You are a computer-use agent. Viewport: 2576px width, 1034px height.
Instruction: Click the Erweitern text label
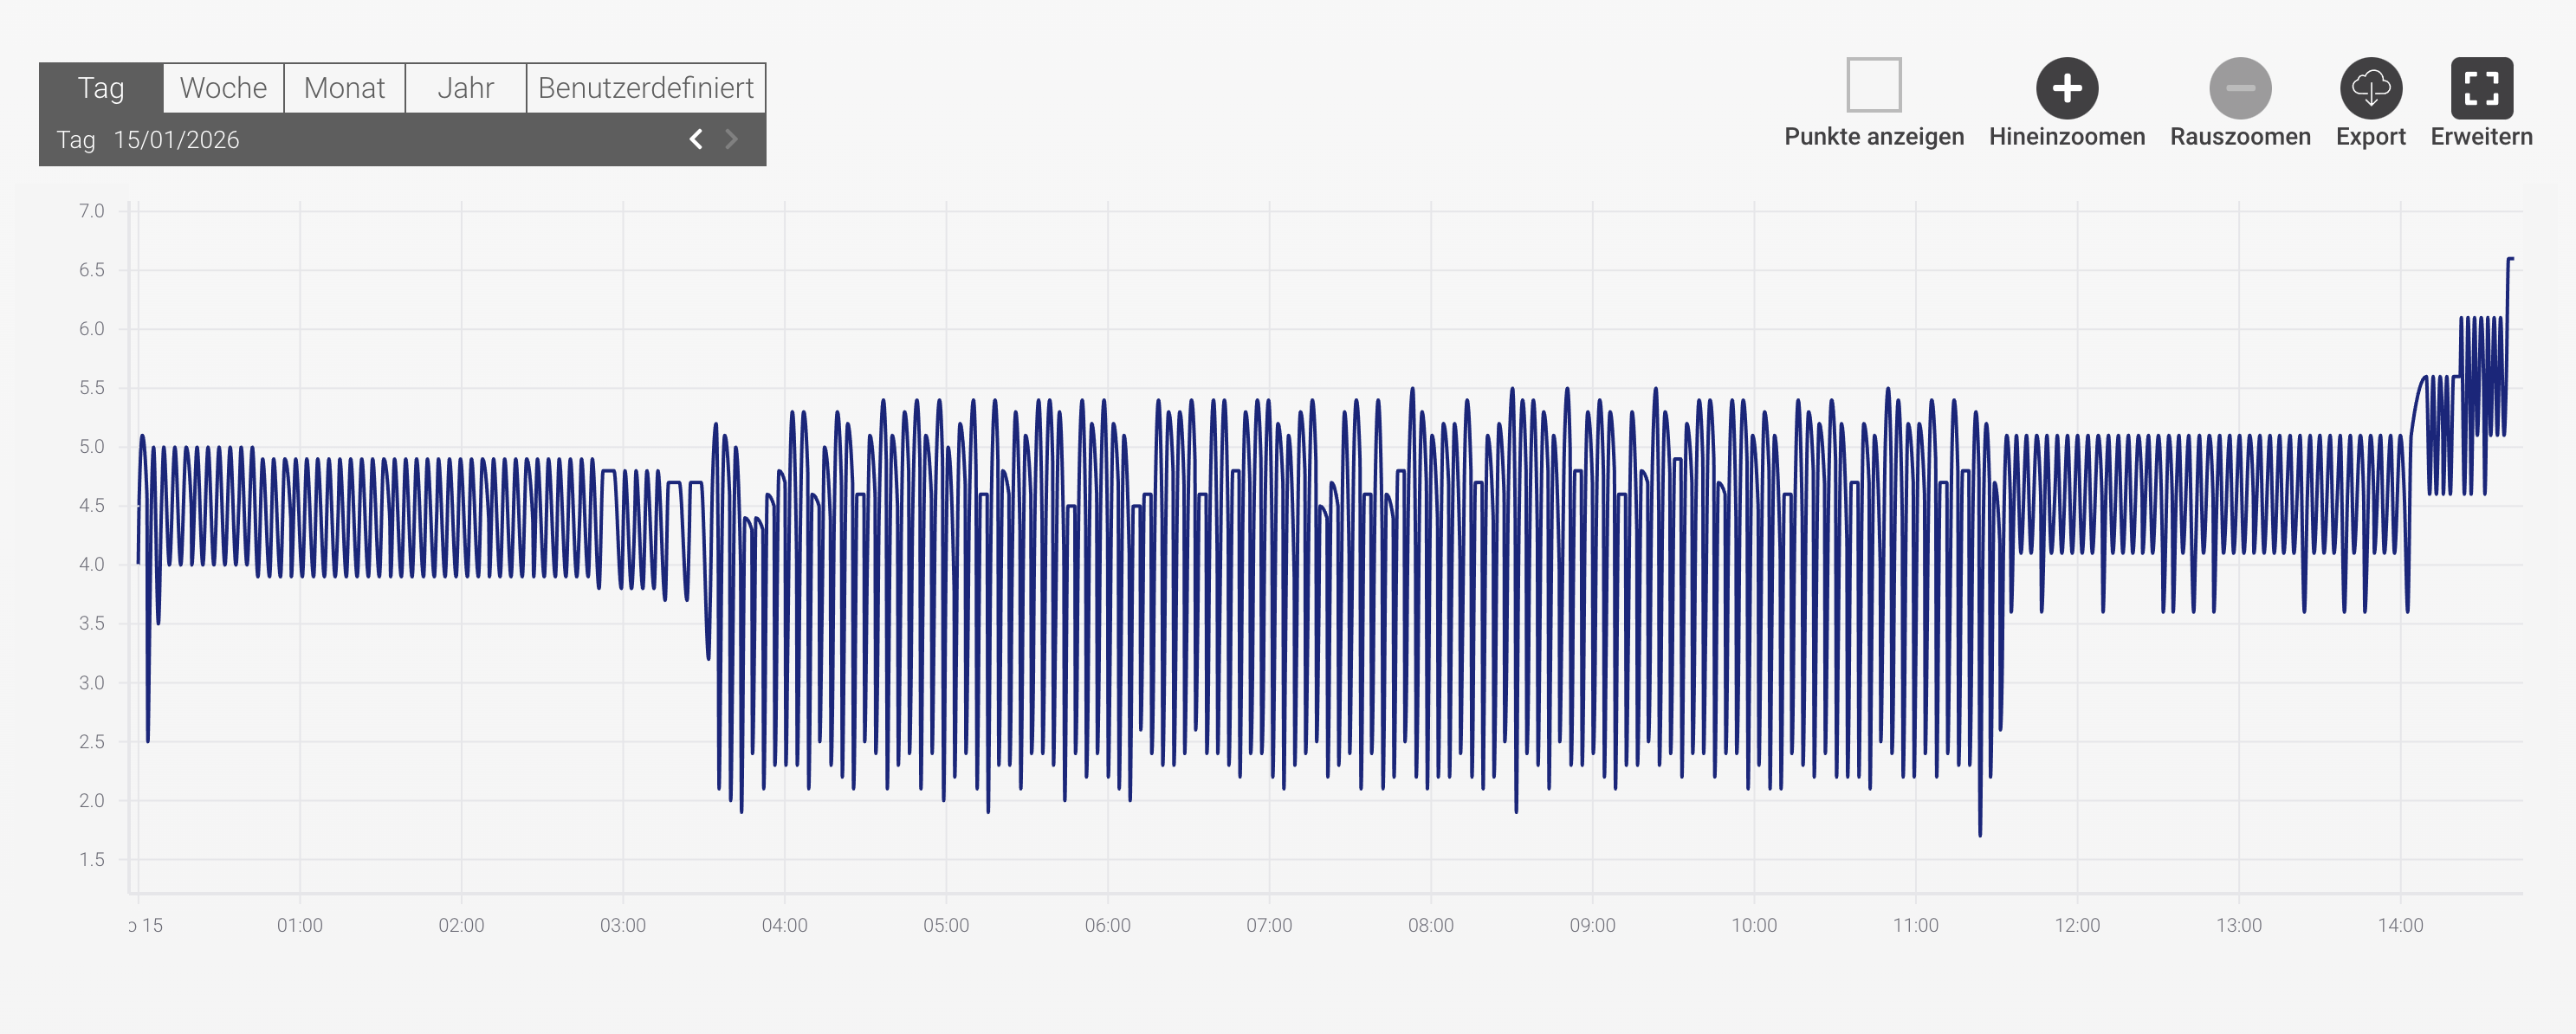(x=2481, y=137)
